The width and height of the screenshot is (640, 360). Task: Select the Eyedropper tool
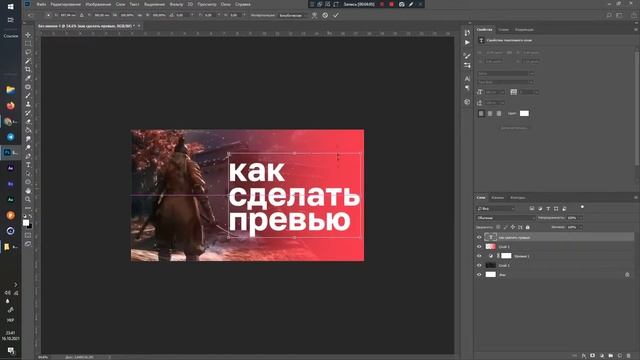click(x=28, y=78)
